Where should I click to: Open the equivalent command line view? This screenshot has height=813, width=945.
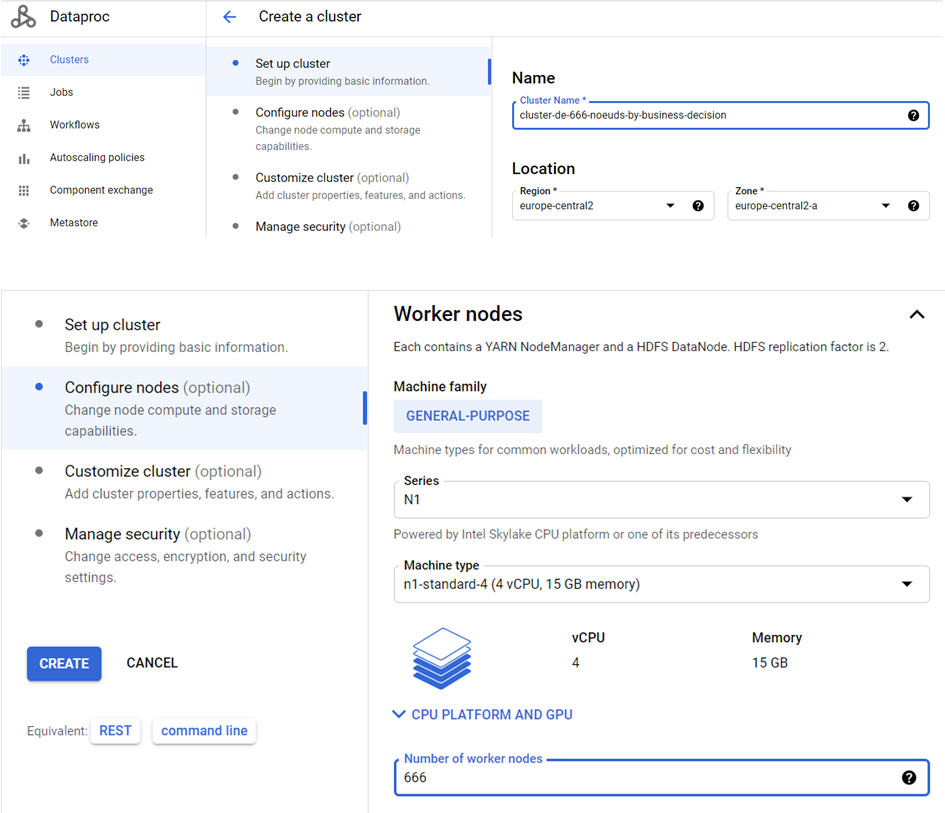(204, 730)
